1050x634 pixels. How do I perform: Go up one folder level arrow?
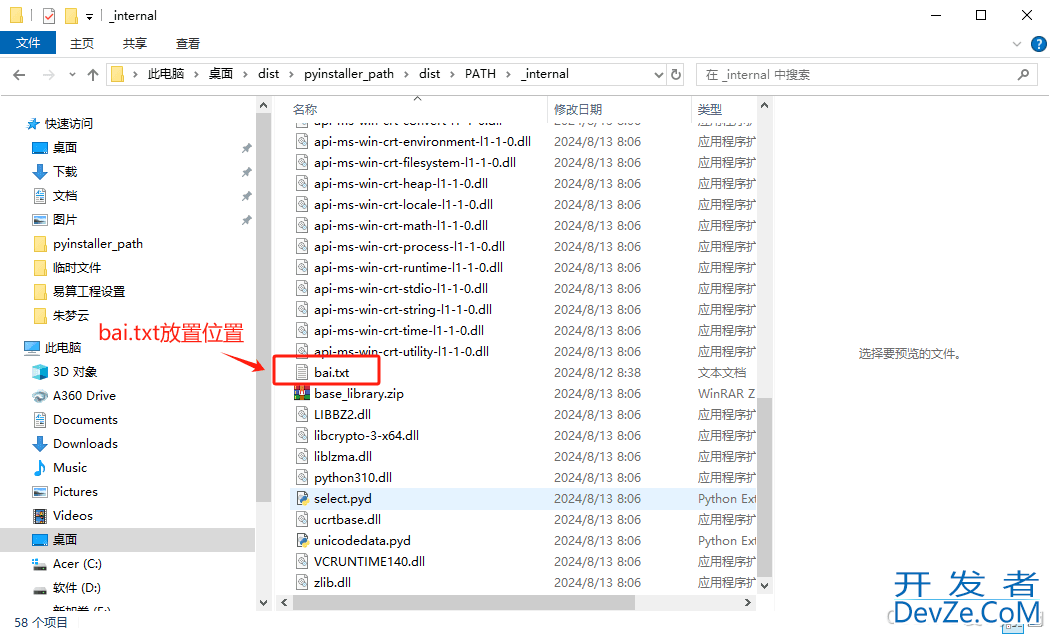(x=92, y=75)
